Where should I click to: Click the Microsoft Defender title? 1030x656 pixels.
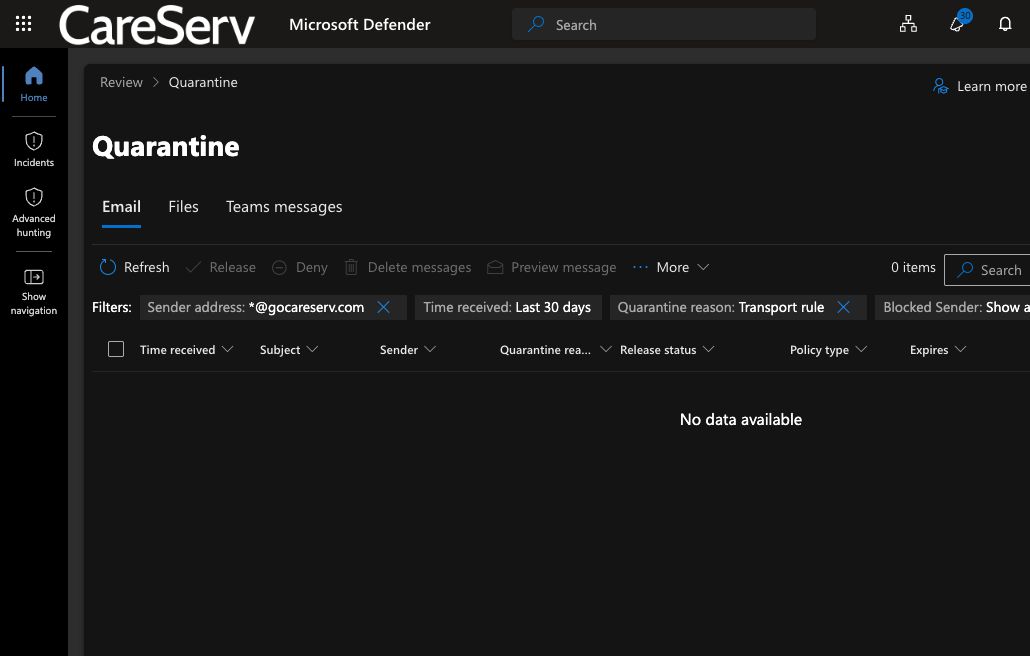(x=359, y=24)
